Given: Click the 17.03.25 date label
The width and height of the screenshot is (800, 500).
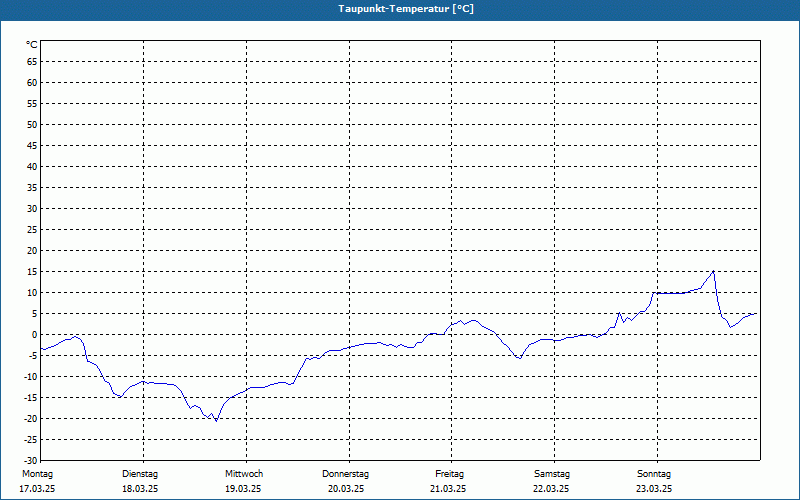Looking at the screenshot, I should (37, 489).
